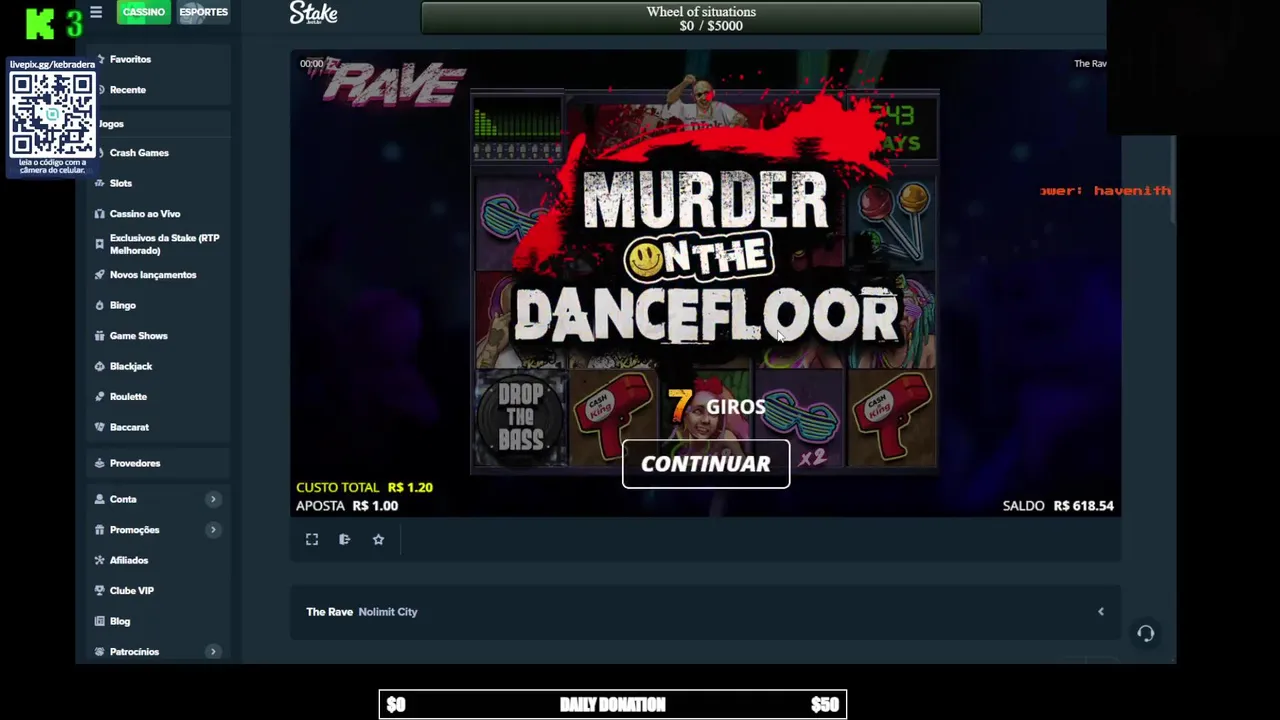The image size is (1280, 720).
Task: Click the APOSTA R$ 1.00 text
Action: coord(347,506)
